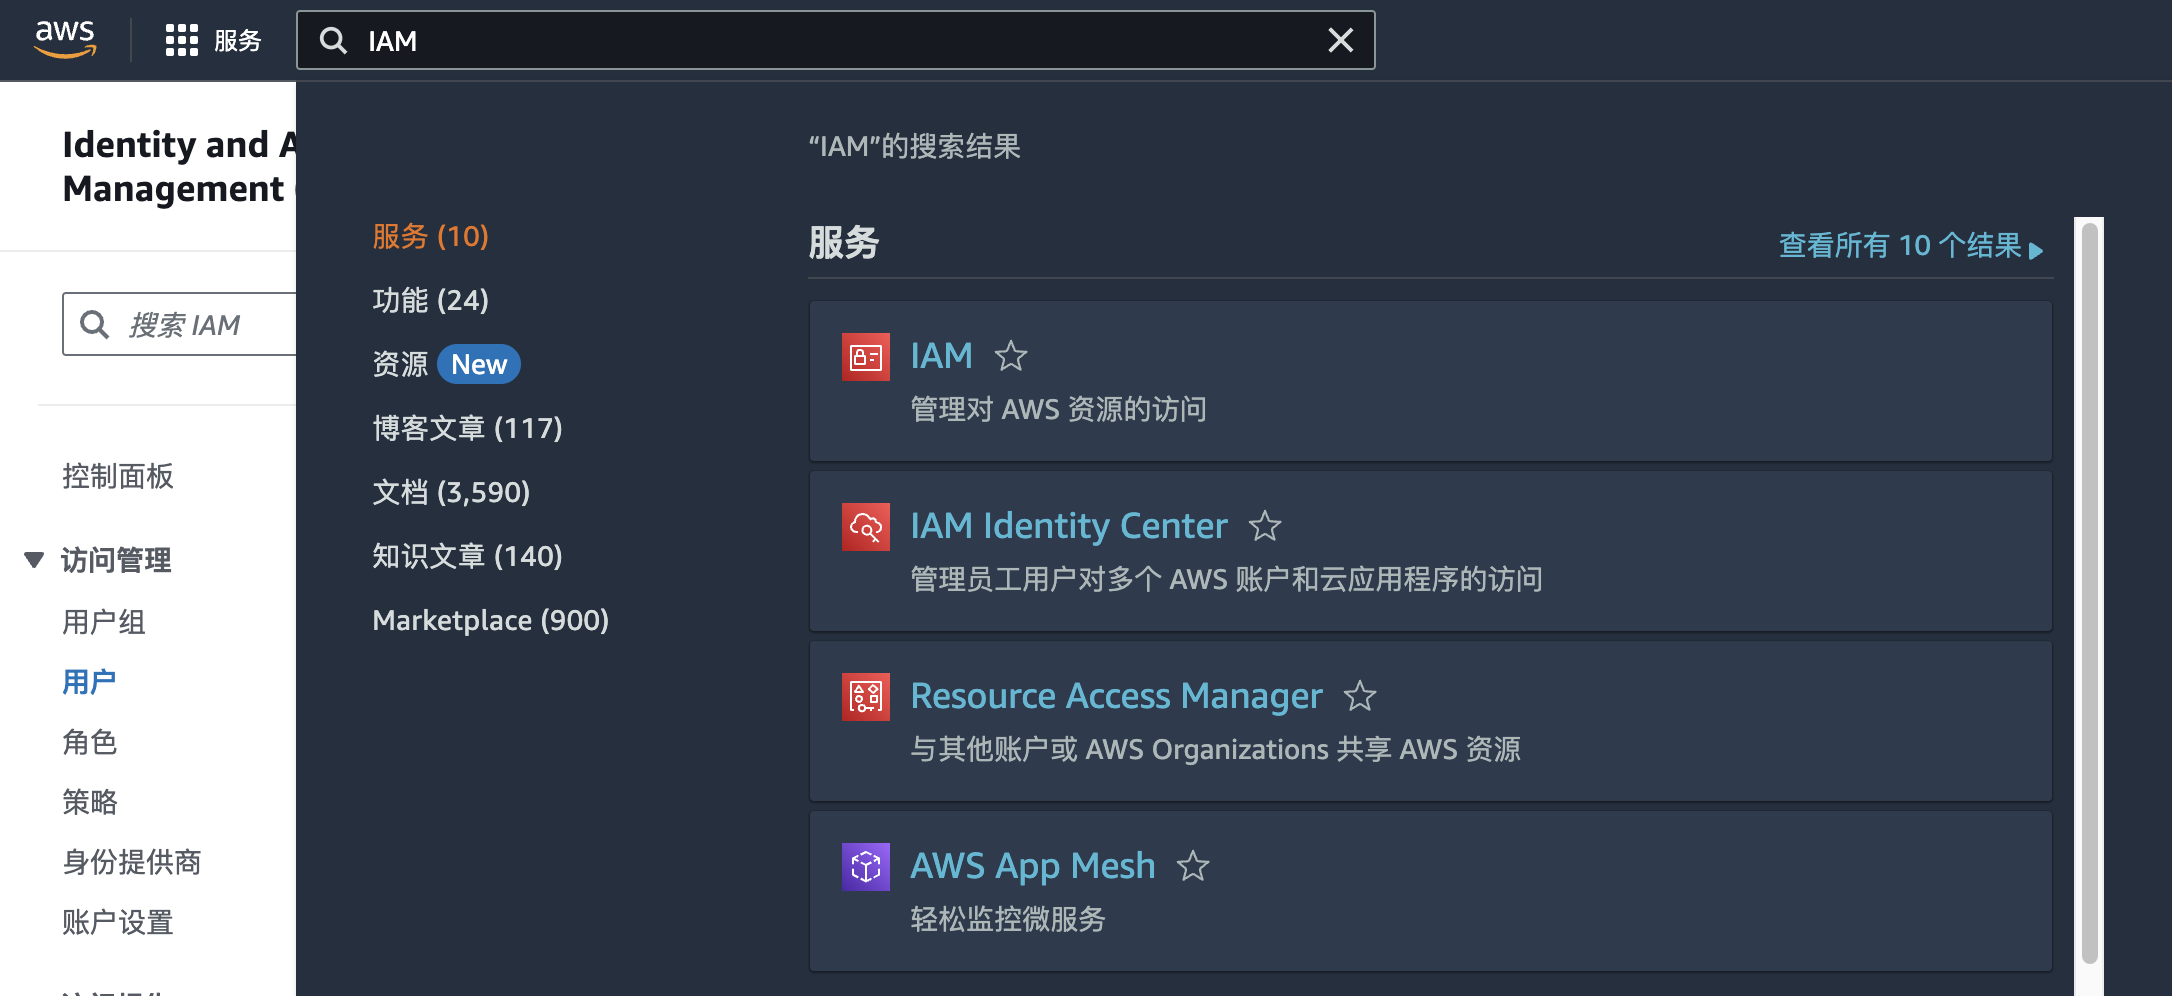This screenshot has height=996, width=2172.
Task: Focus the top search field containing IAM
Action: (835, 40)
